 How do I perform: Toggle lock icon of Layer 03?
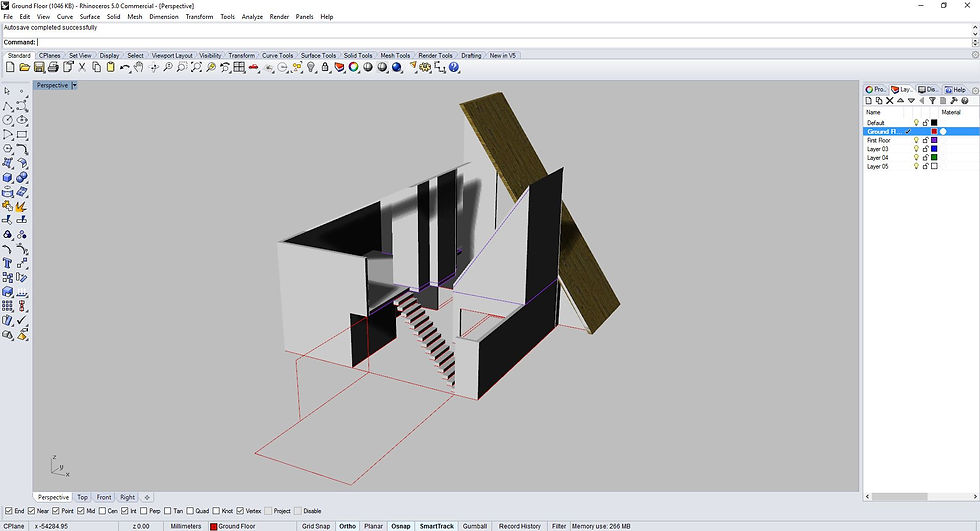(x=926, y=149)
